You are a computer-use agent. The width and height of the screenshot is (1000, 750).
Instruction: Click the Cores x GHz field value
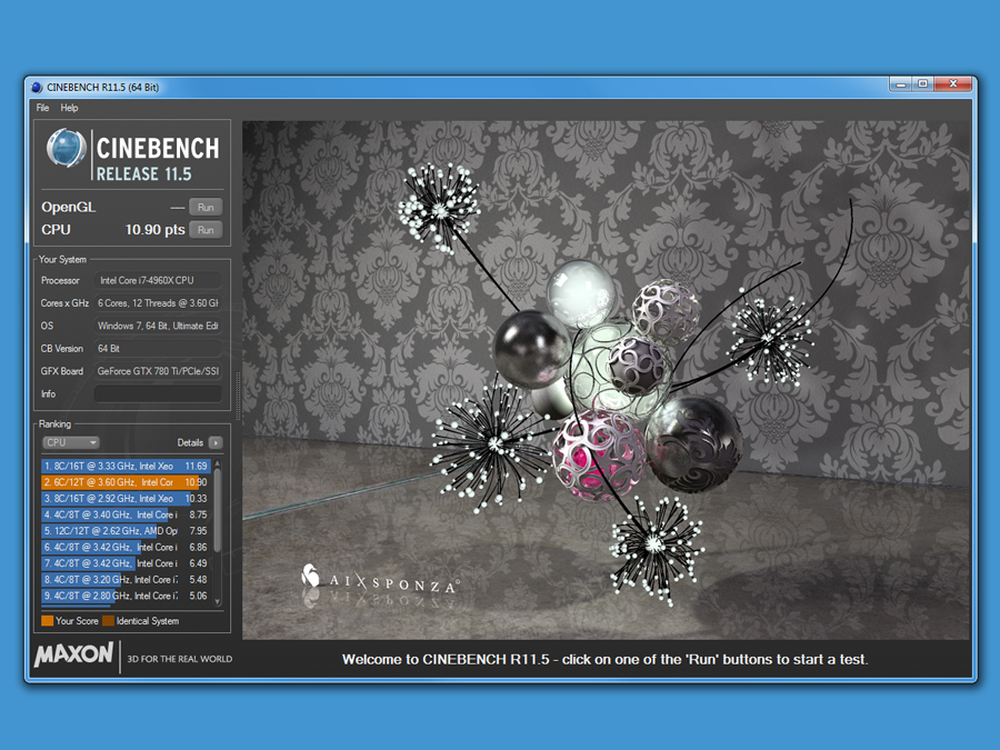tap(158, 303)
